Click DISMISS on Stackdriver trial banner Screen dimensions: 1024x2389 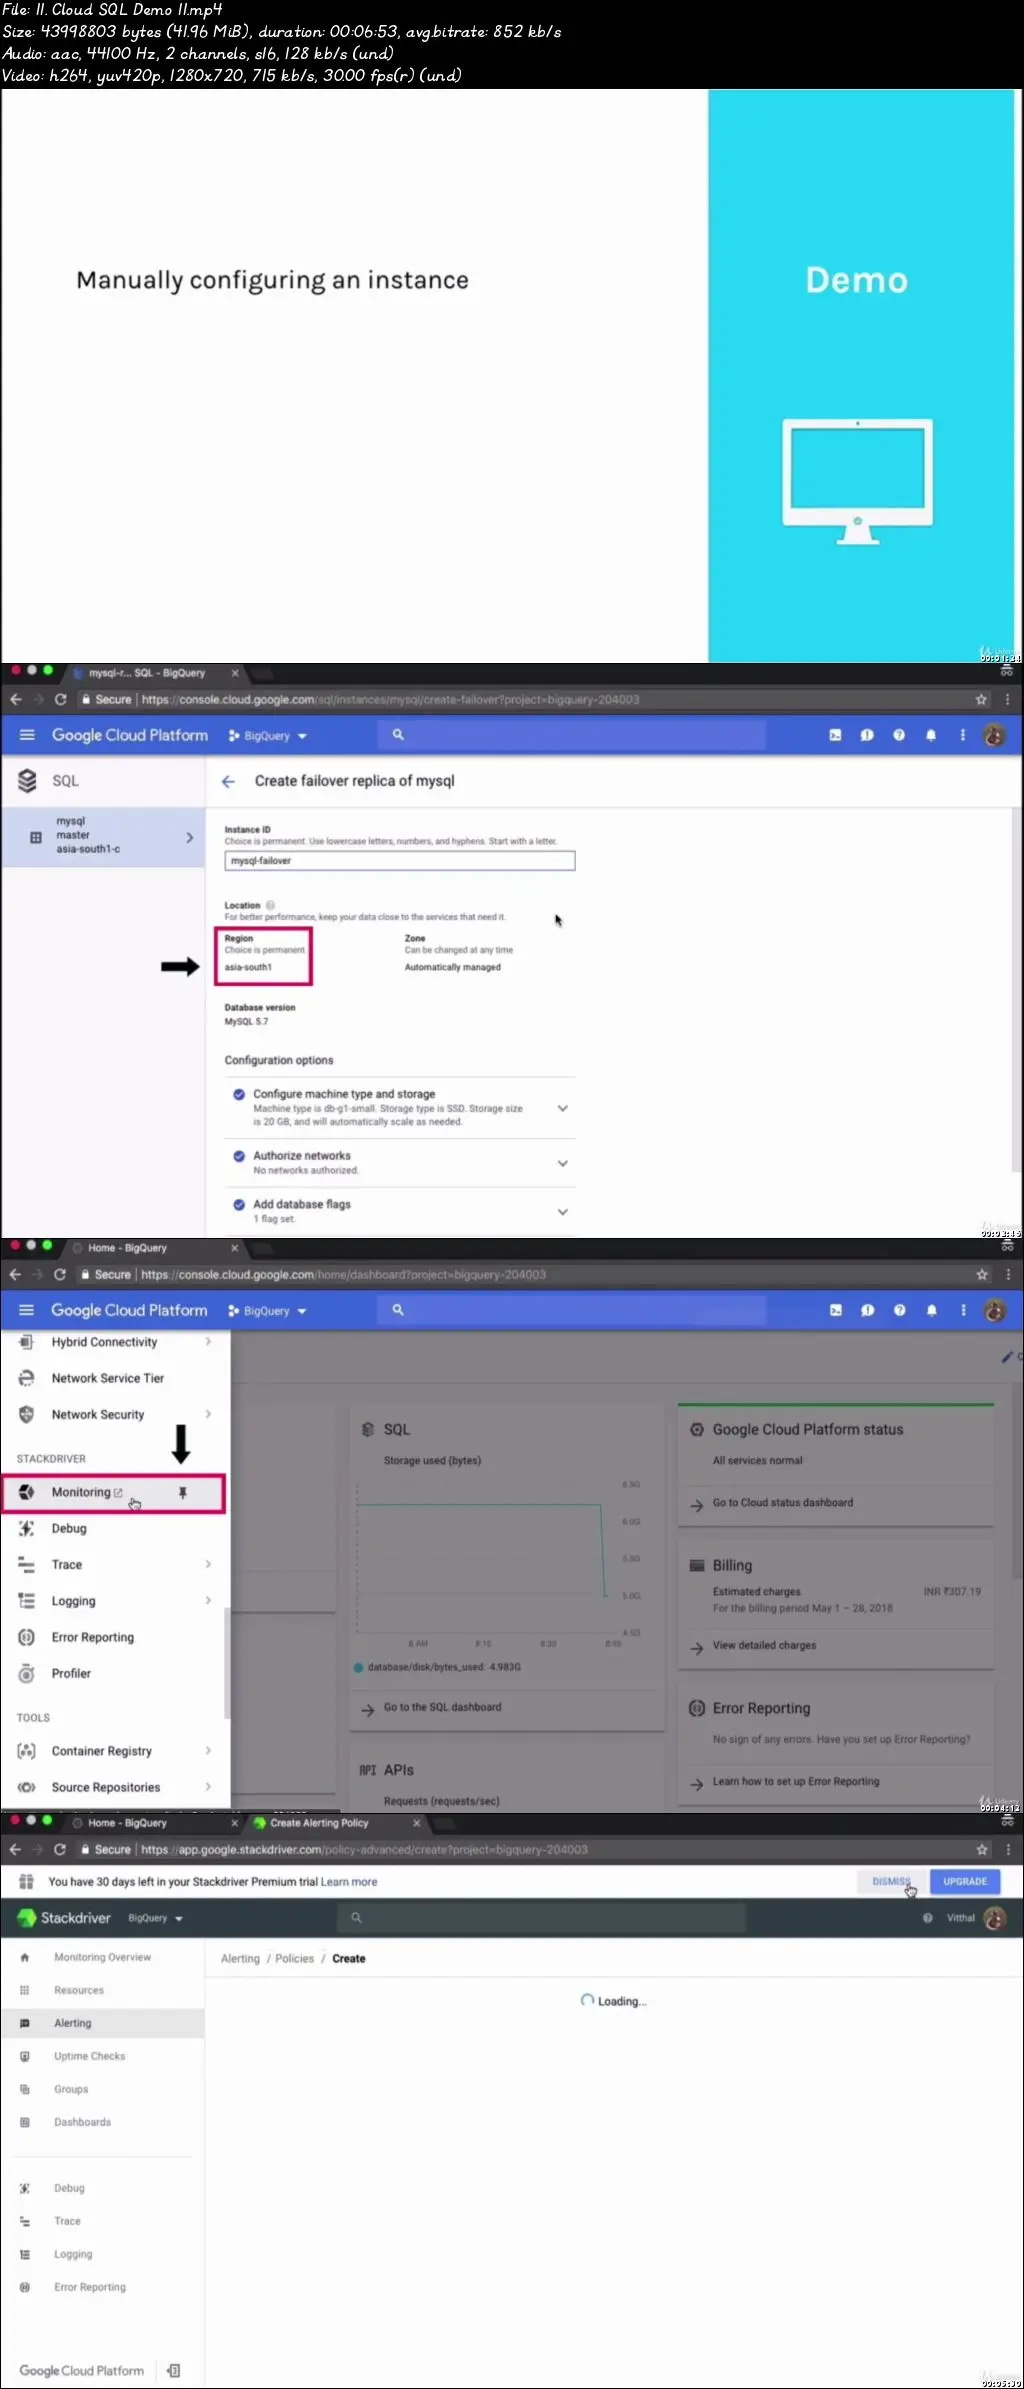tap(891, 1881)
